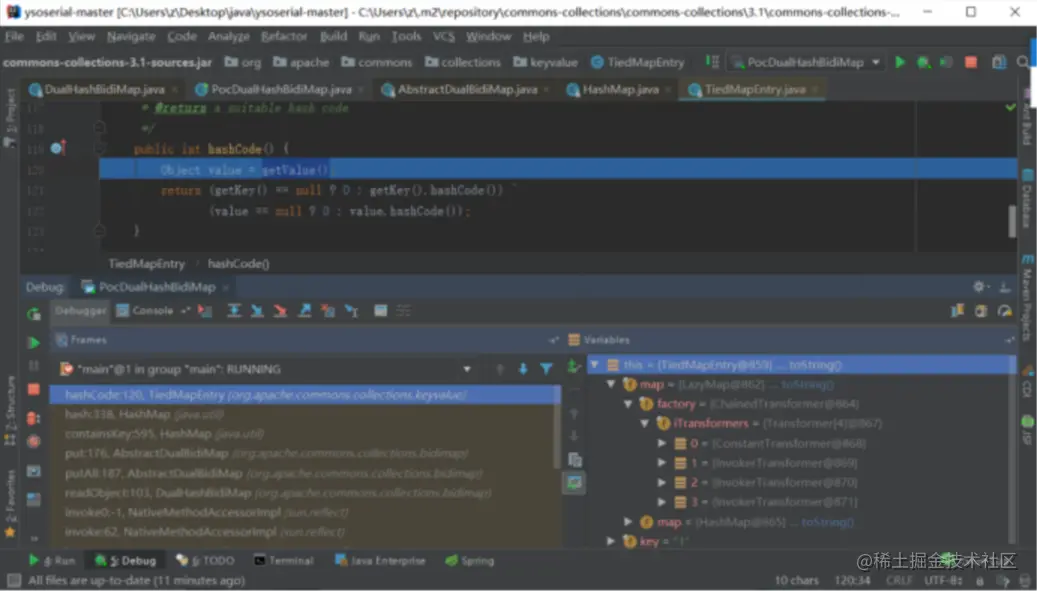Open the Navigate menu
Image resolution: width=1037 pixels, height=591 pixels.
coord(131,36)
